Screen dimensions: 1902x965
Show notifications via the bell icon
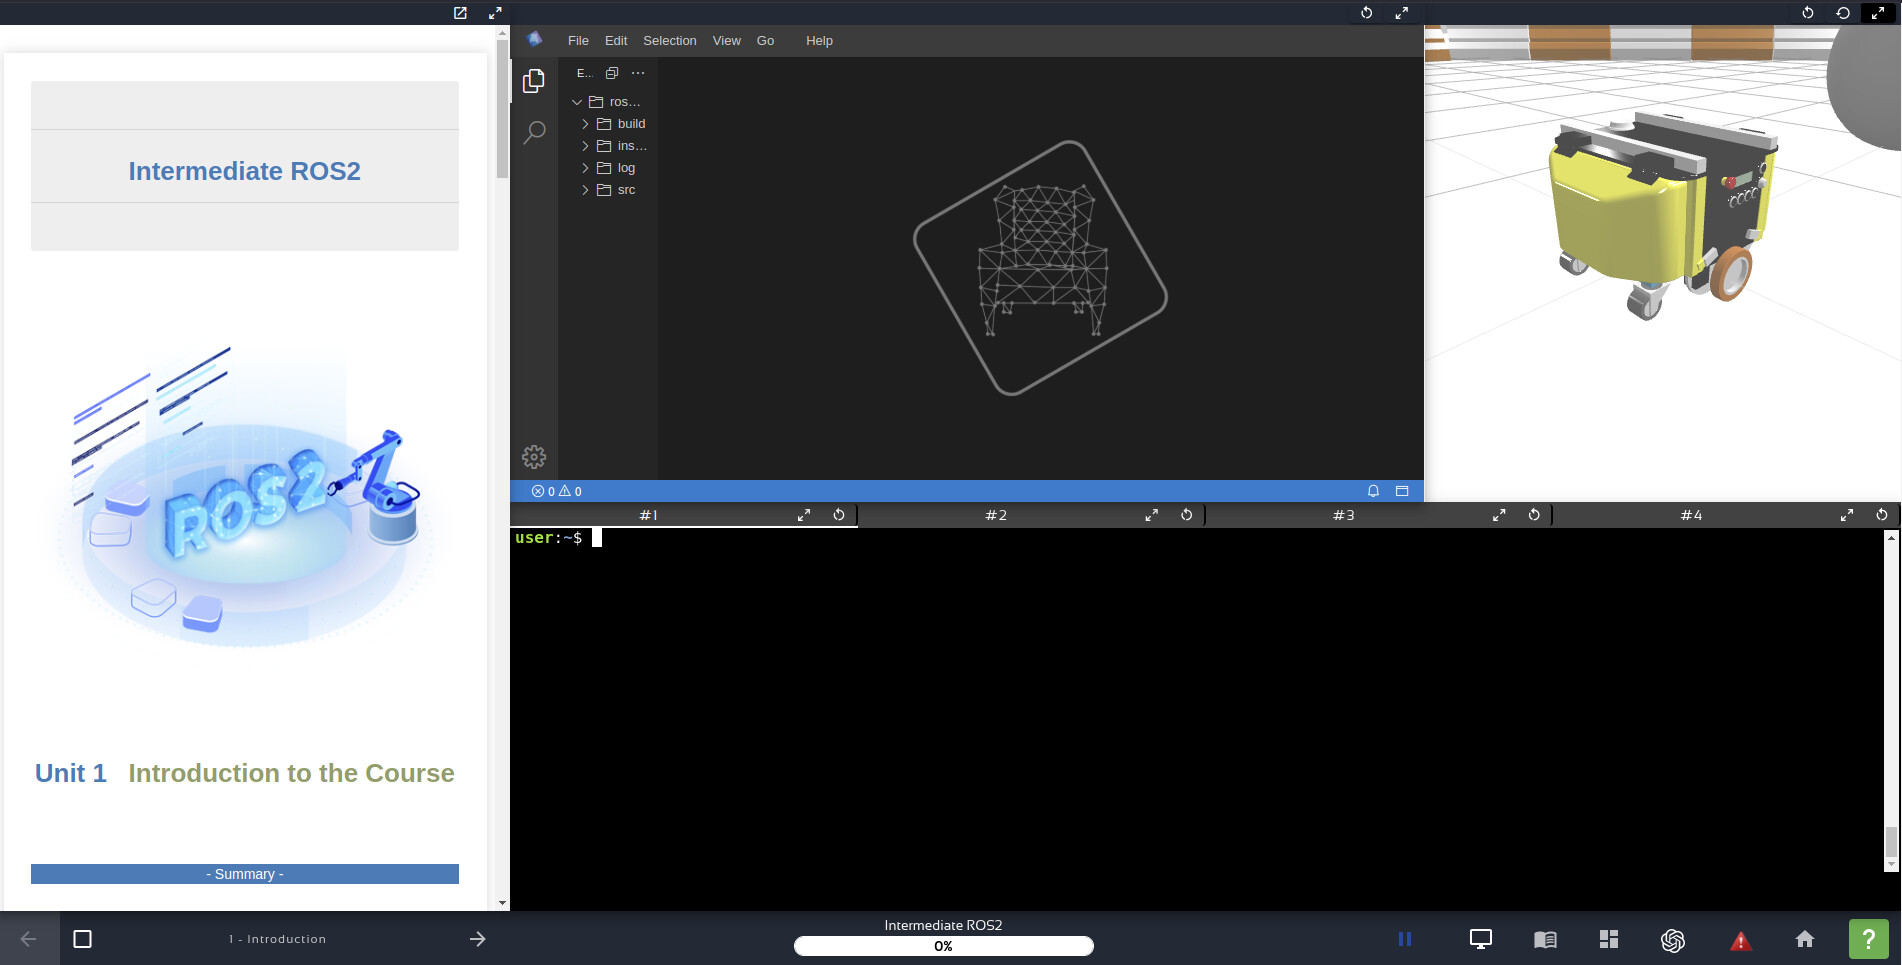pos(1373,491)
